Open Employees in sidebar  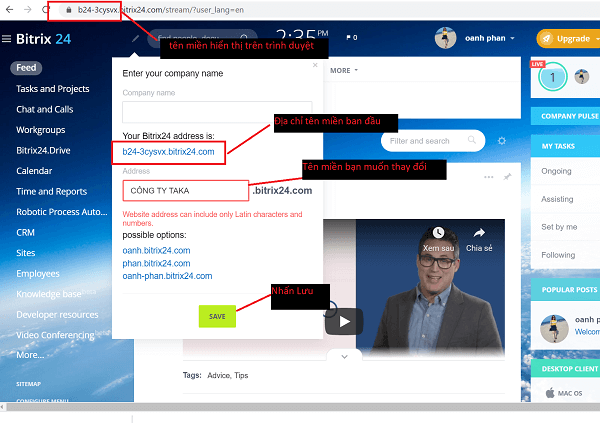pos(38,274)
